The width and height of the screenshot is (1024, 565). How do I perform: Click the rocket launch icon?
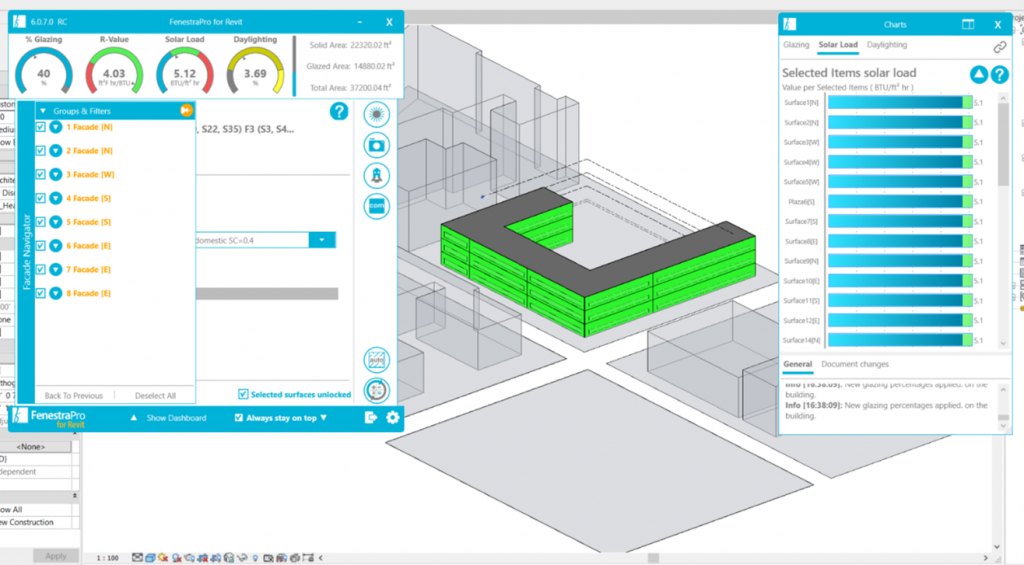pyautogui.click(x=376, y=176)
